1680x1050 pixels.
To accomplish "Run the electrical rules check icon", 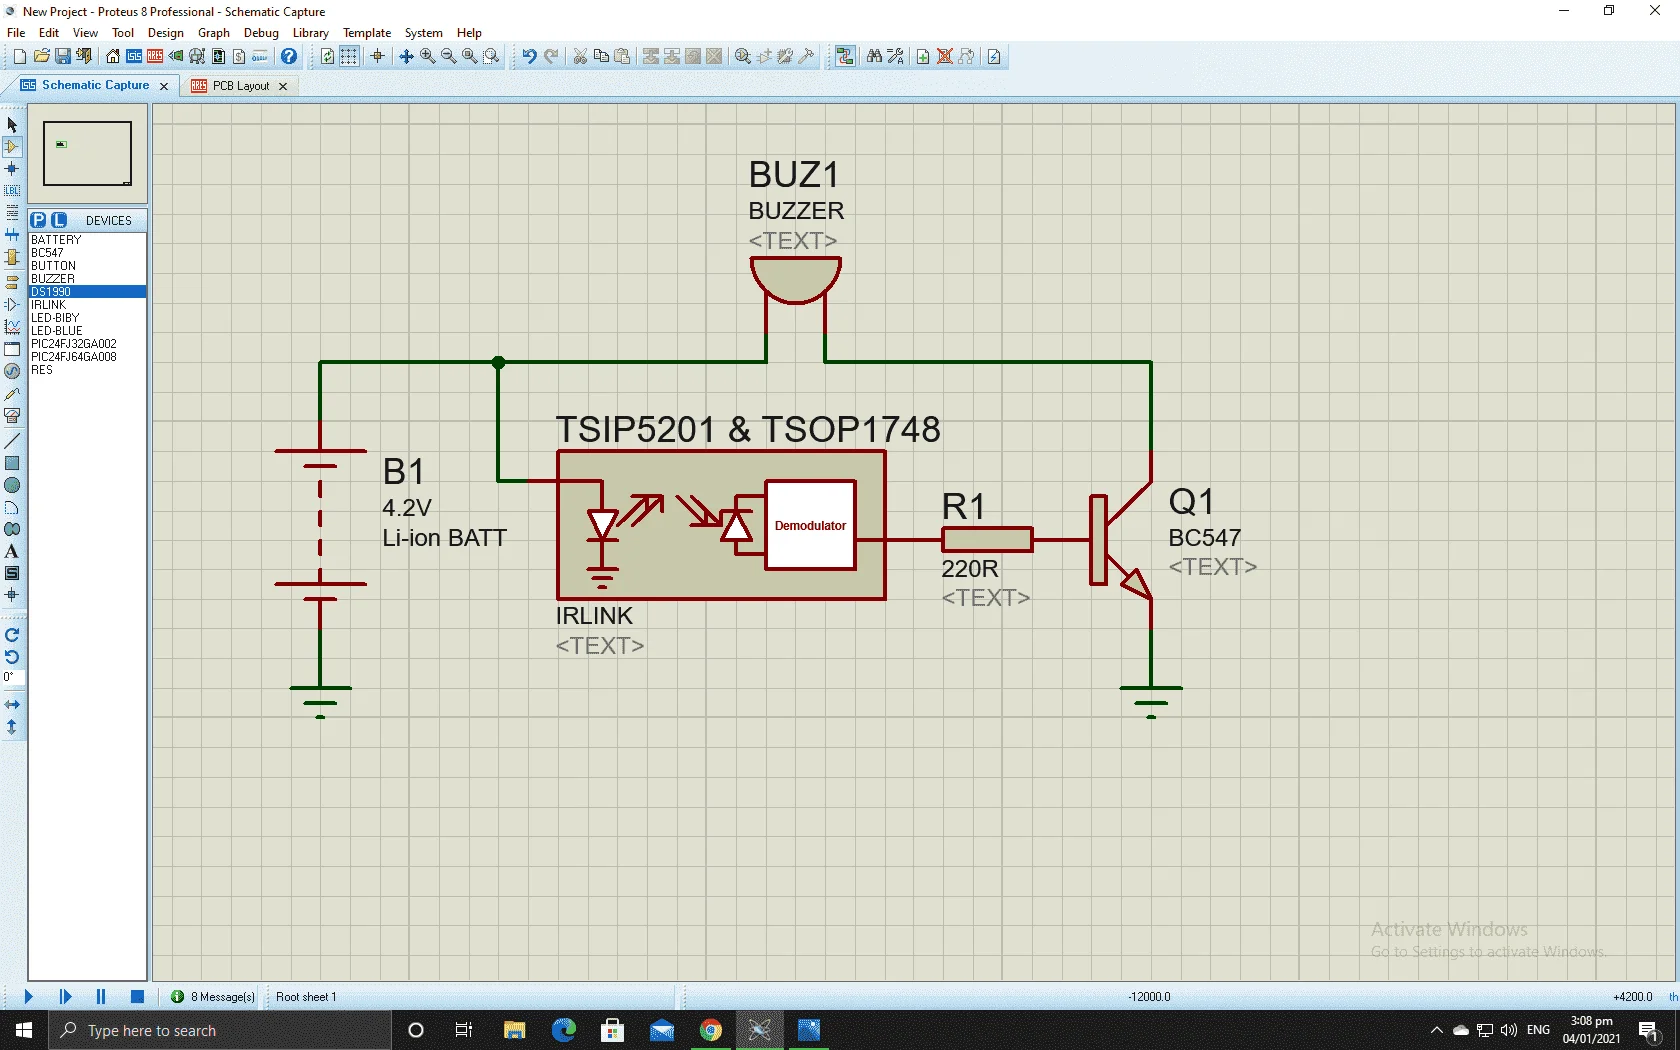I will (x=994, y=57).
